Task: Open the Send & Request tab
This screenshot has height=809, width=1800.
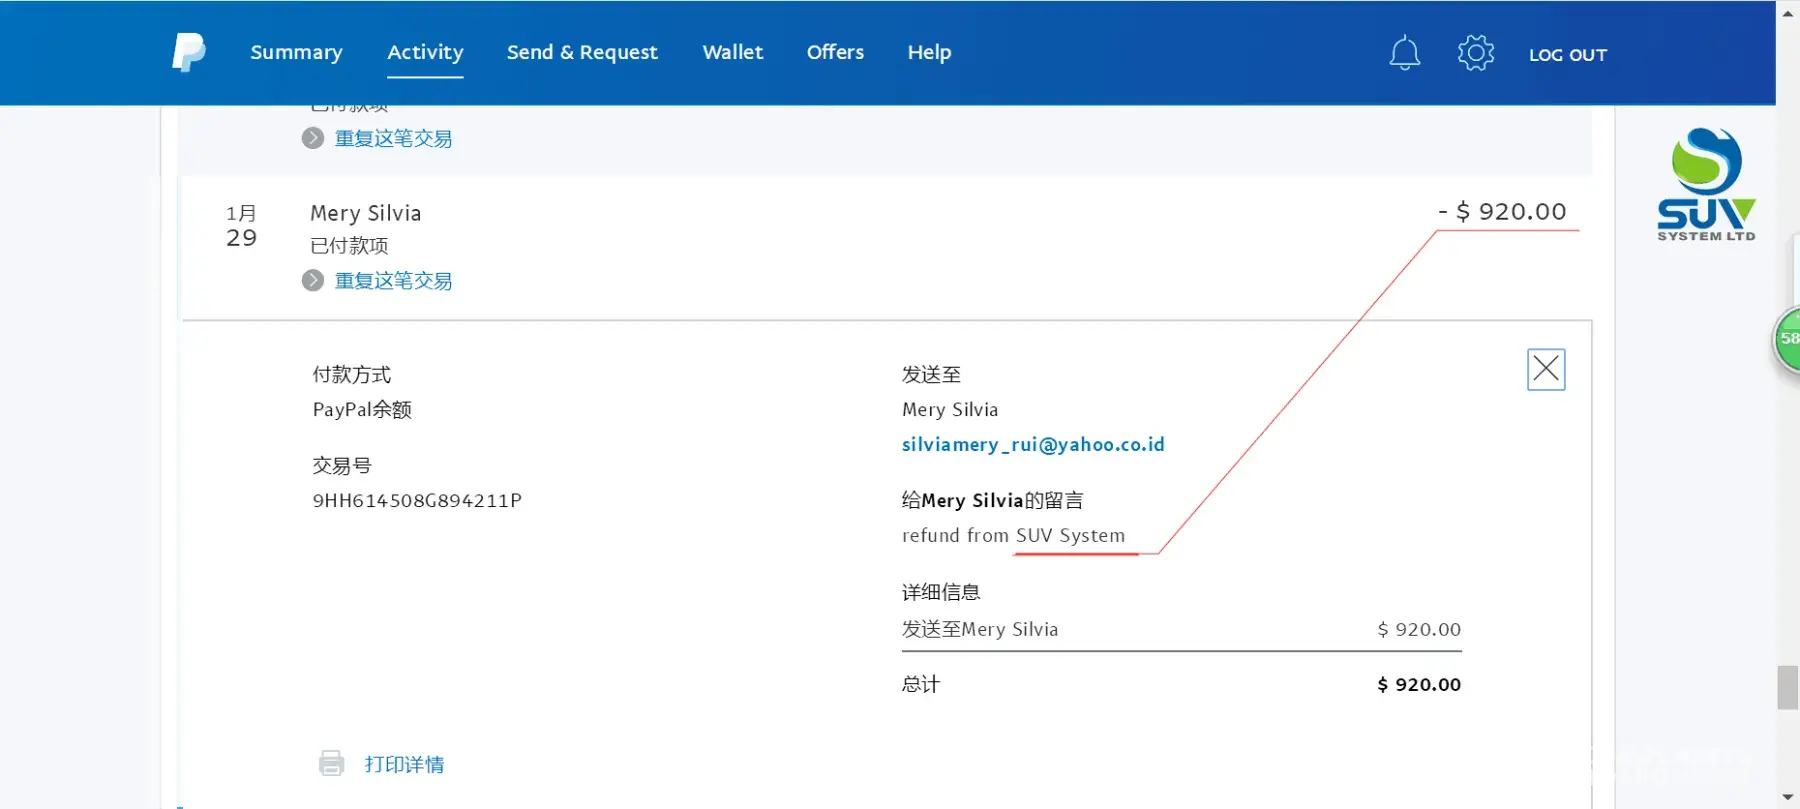Action: click(x=582, y=52)
